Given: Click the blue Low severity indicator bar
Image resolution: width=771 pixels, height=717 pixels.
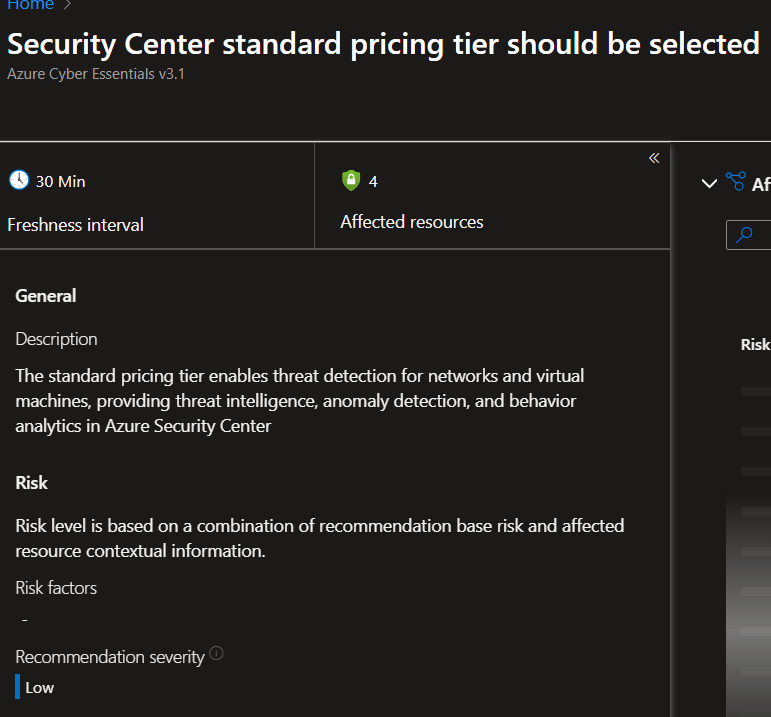Looking at the screenshot, I should click(18, 687).
